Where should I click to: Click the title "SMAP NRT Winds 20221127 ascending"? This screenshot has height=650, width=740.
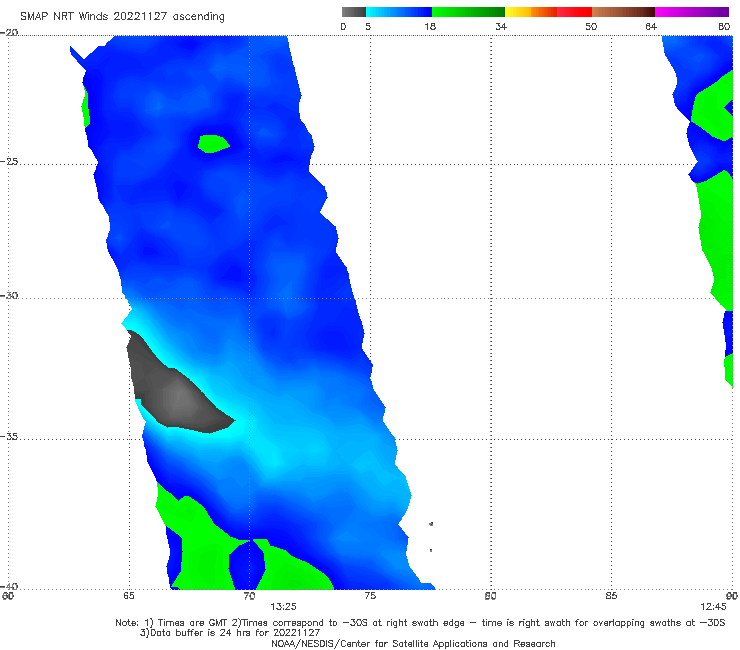pos(122,17)
